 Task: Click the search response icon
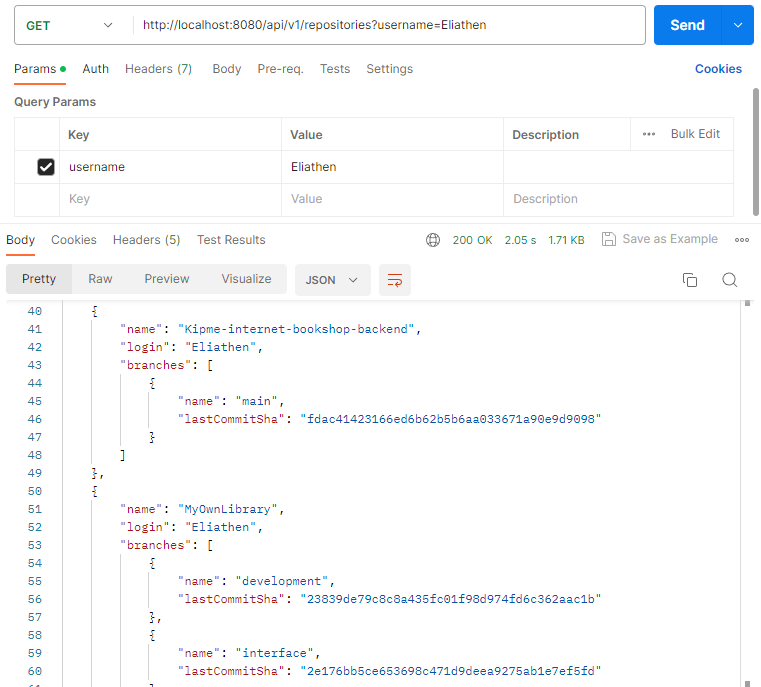coord(729,280)
